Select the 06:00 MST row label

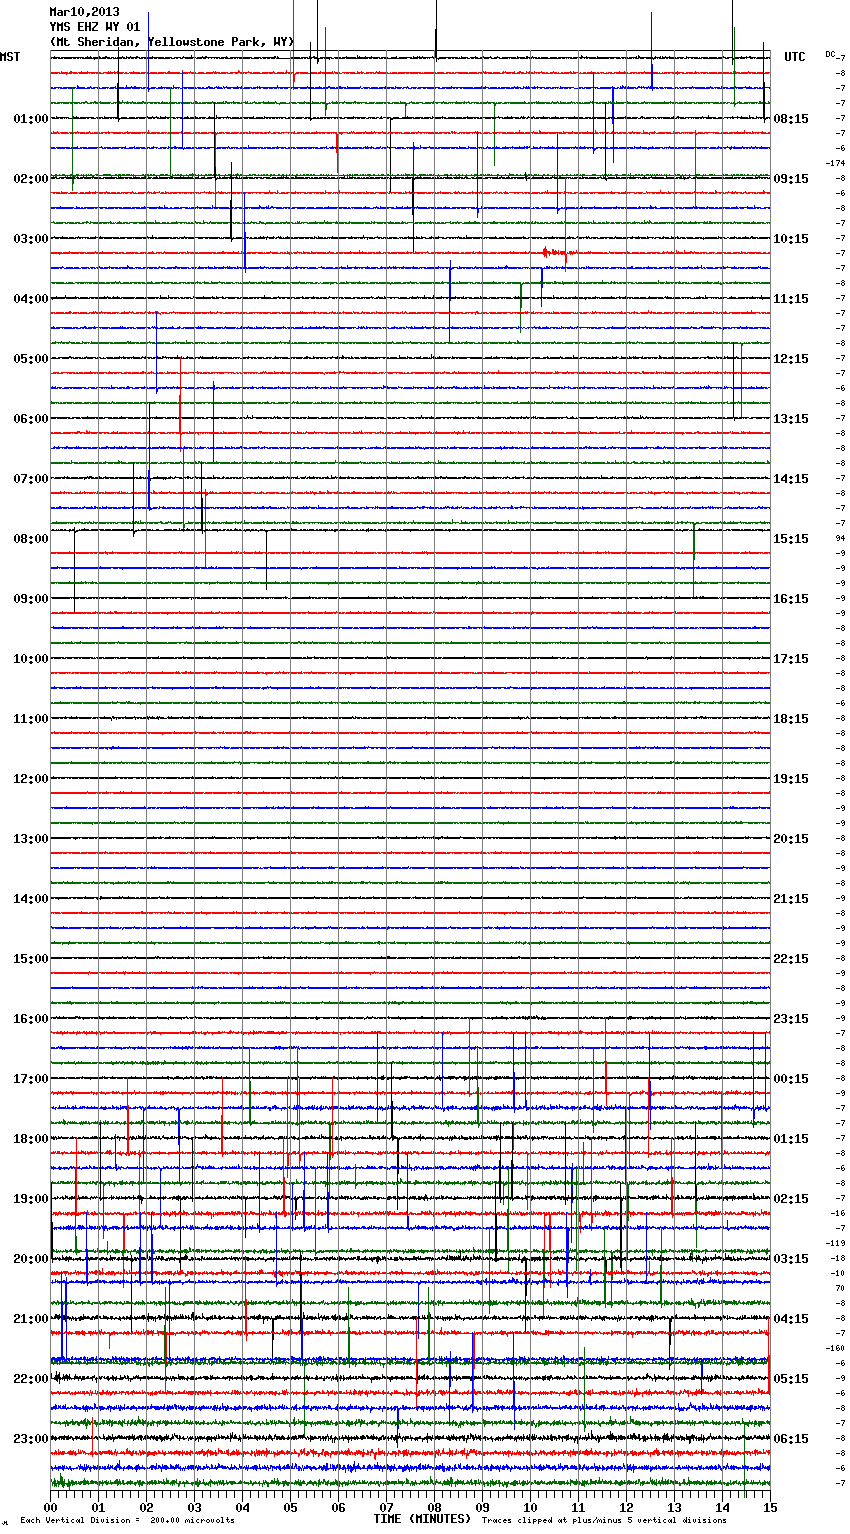[31, 419]
